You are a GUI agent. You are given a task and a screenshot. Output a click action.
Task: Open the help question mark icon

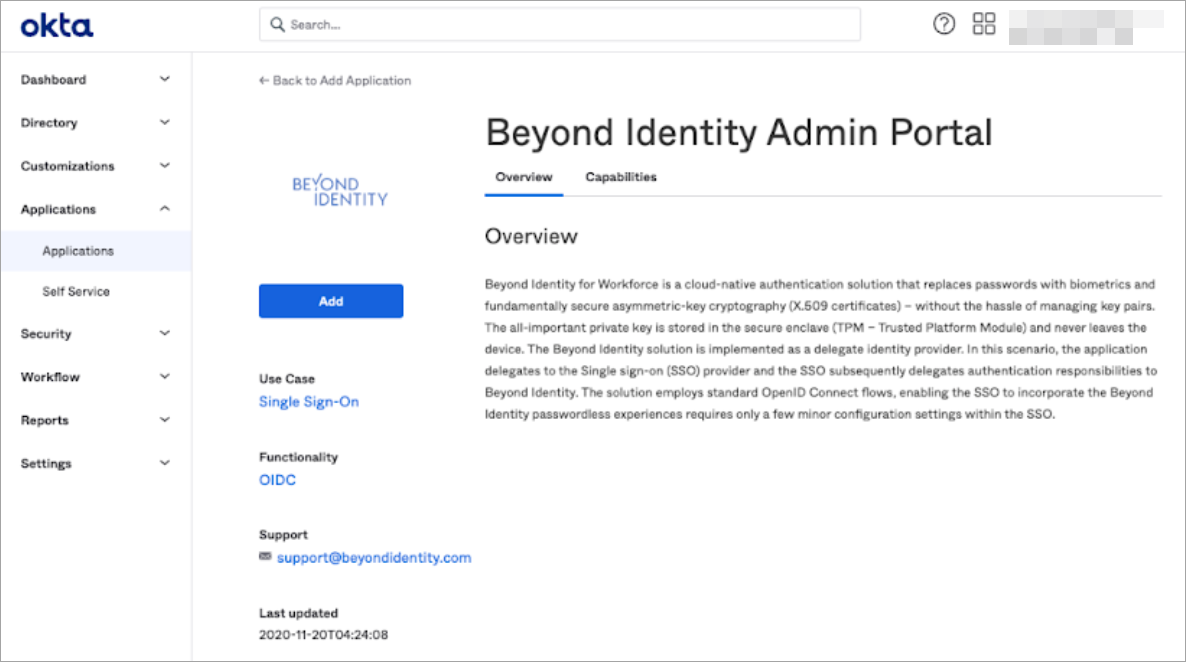[x=943, y=23]
